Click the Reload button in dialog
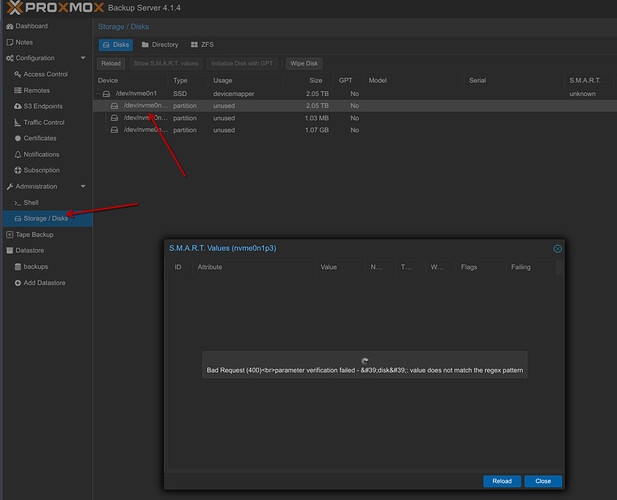Viewport: 617px width, 500px height. 501,481
